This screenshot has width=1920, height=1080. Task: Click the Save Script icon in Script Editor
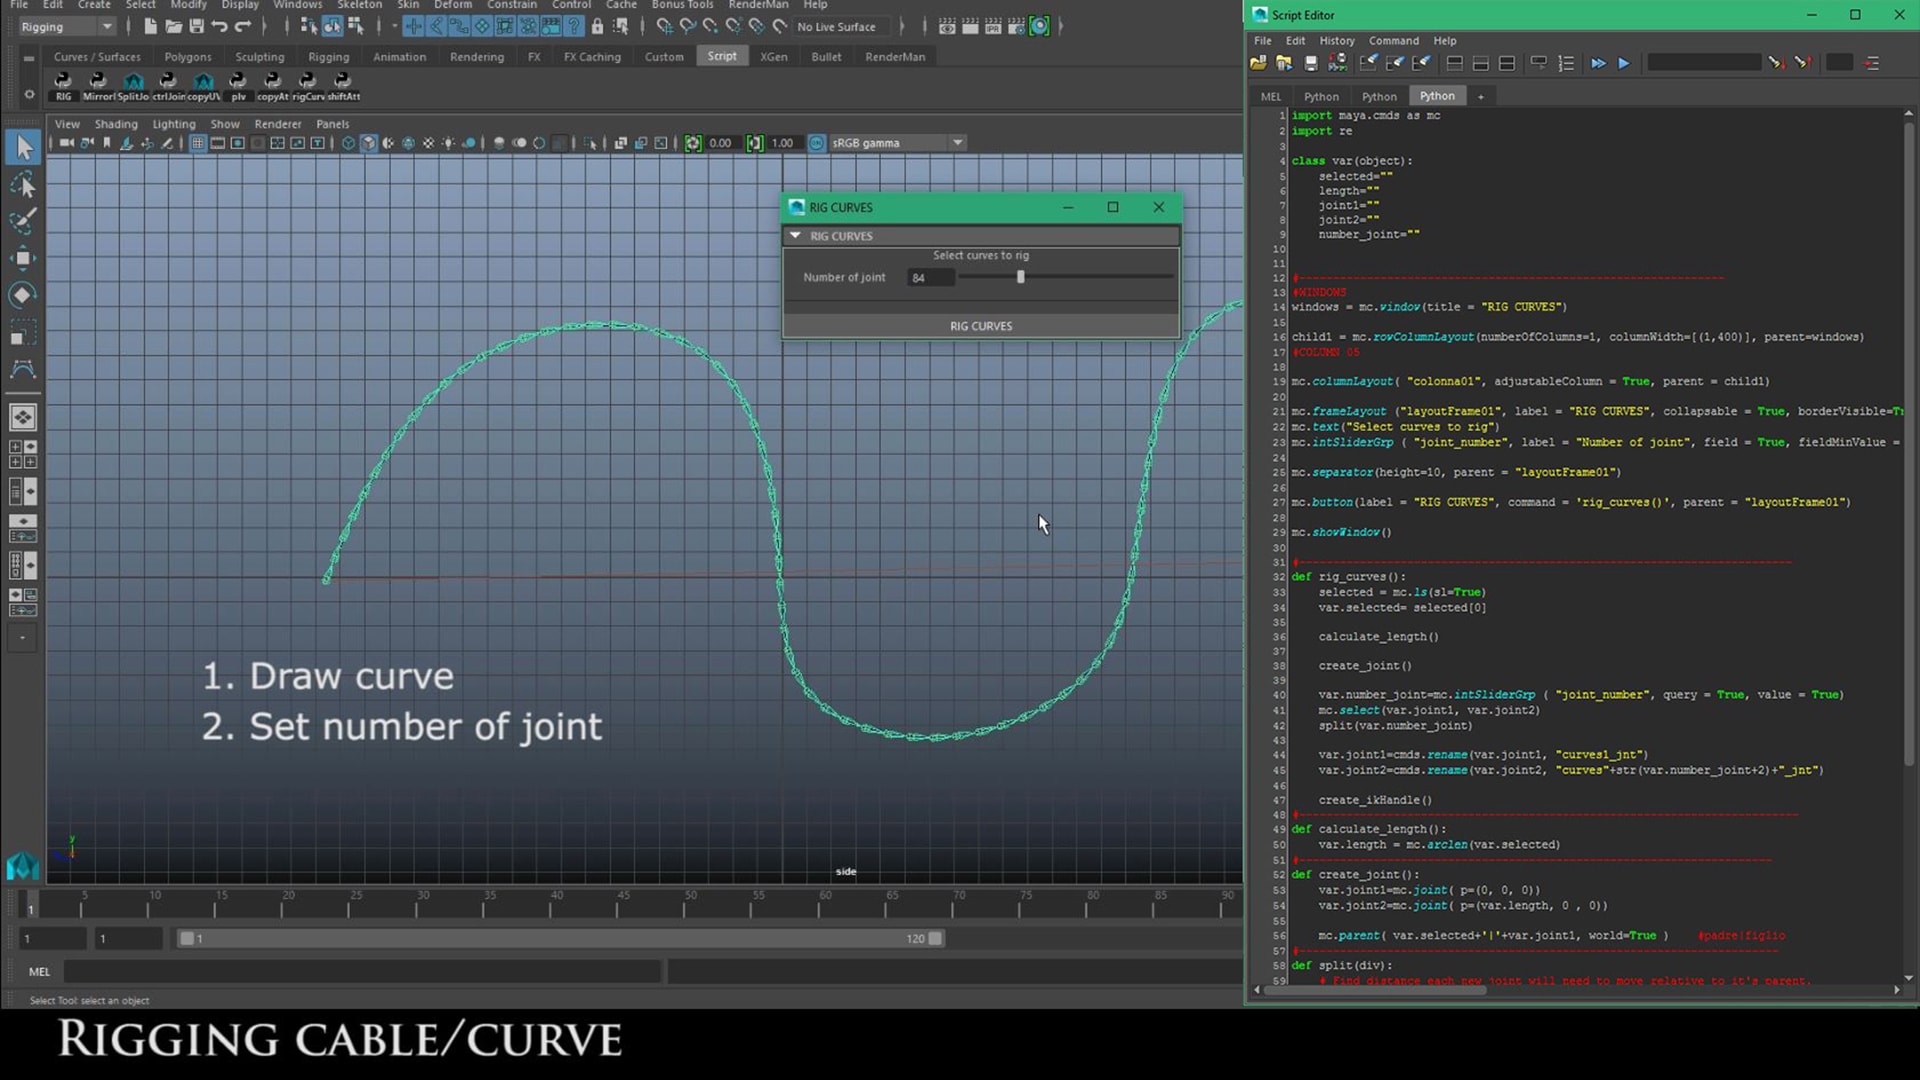pos(1311,63)
